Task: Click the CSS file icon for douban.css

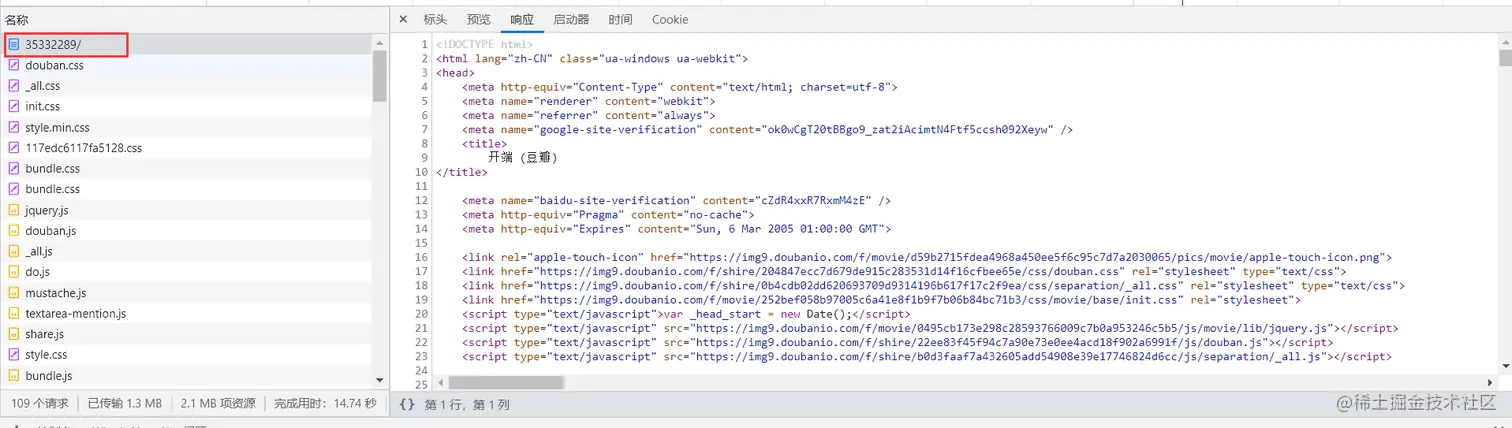Action: tap(14, 65)
